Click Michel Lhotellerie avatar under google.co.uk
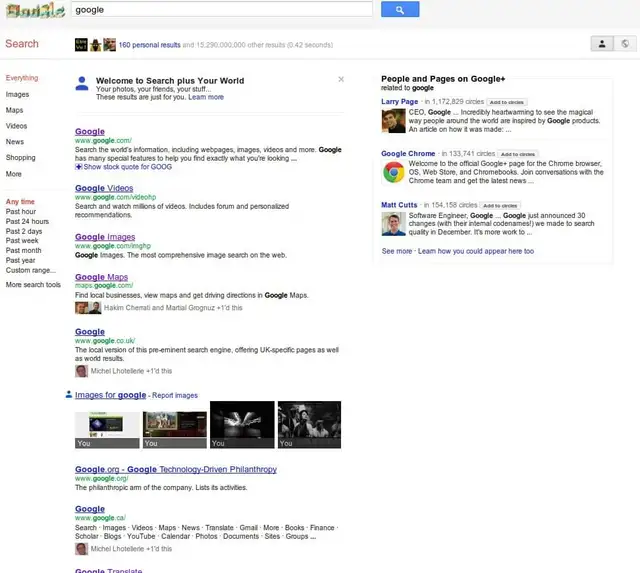The width and height of the screenshot is (640, 573). point(81,371)
